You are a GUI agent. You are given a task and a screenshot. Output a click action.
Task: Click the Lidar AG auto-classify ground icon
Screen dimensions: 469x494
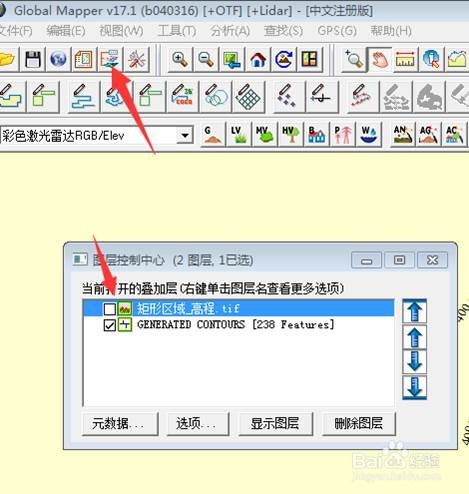(429, 135)
